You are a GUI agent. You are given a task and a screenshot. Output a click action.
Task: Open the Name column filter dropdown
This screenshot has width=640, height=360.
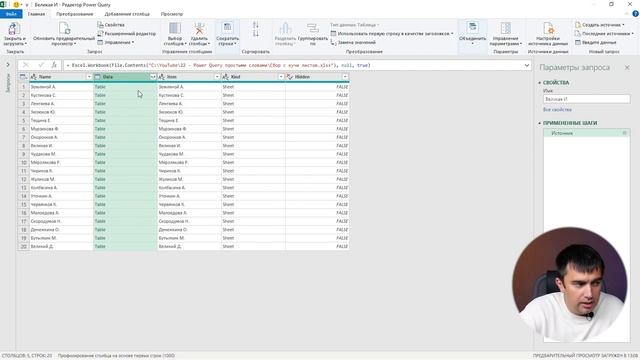pyautogui.click(x=89, y=77)
